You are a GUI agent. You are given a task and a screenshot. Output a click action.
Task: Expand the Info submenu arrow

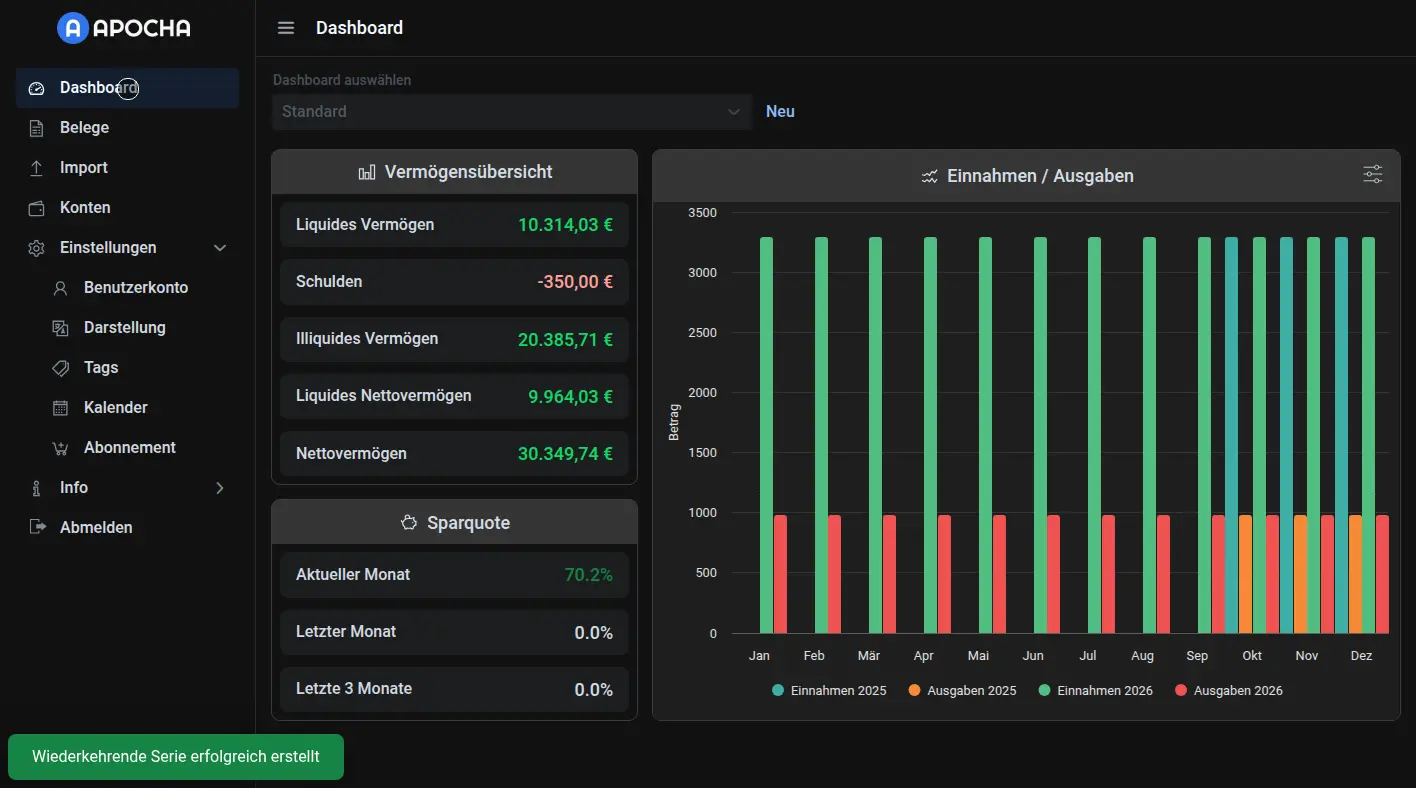pyautogui.click(x=220, y=488)
